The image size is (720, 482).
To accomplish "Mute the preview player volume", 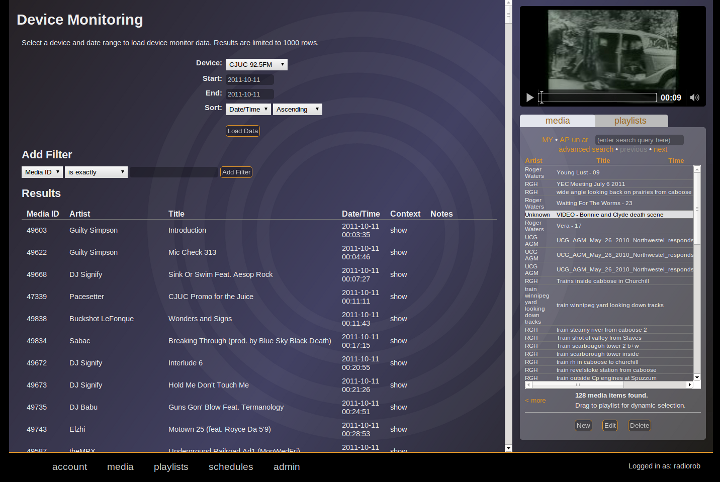I will pos(694,97).
